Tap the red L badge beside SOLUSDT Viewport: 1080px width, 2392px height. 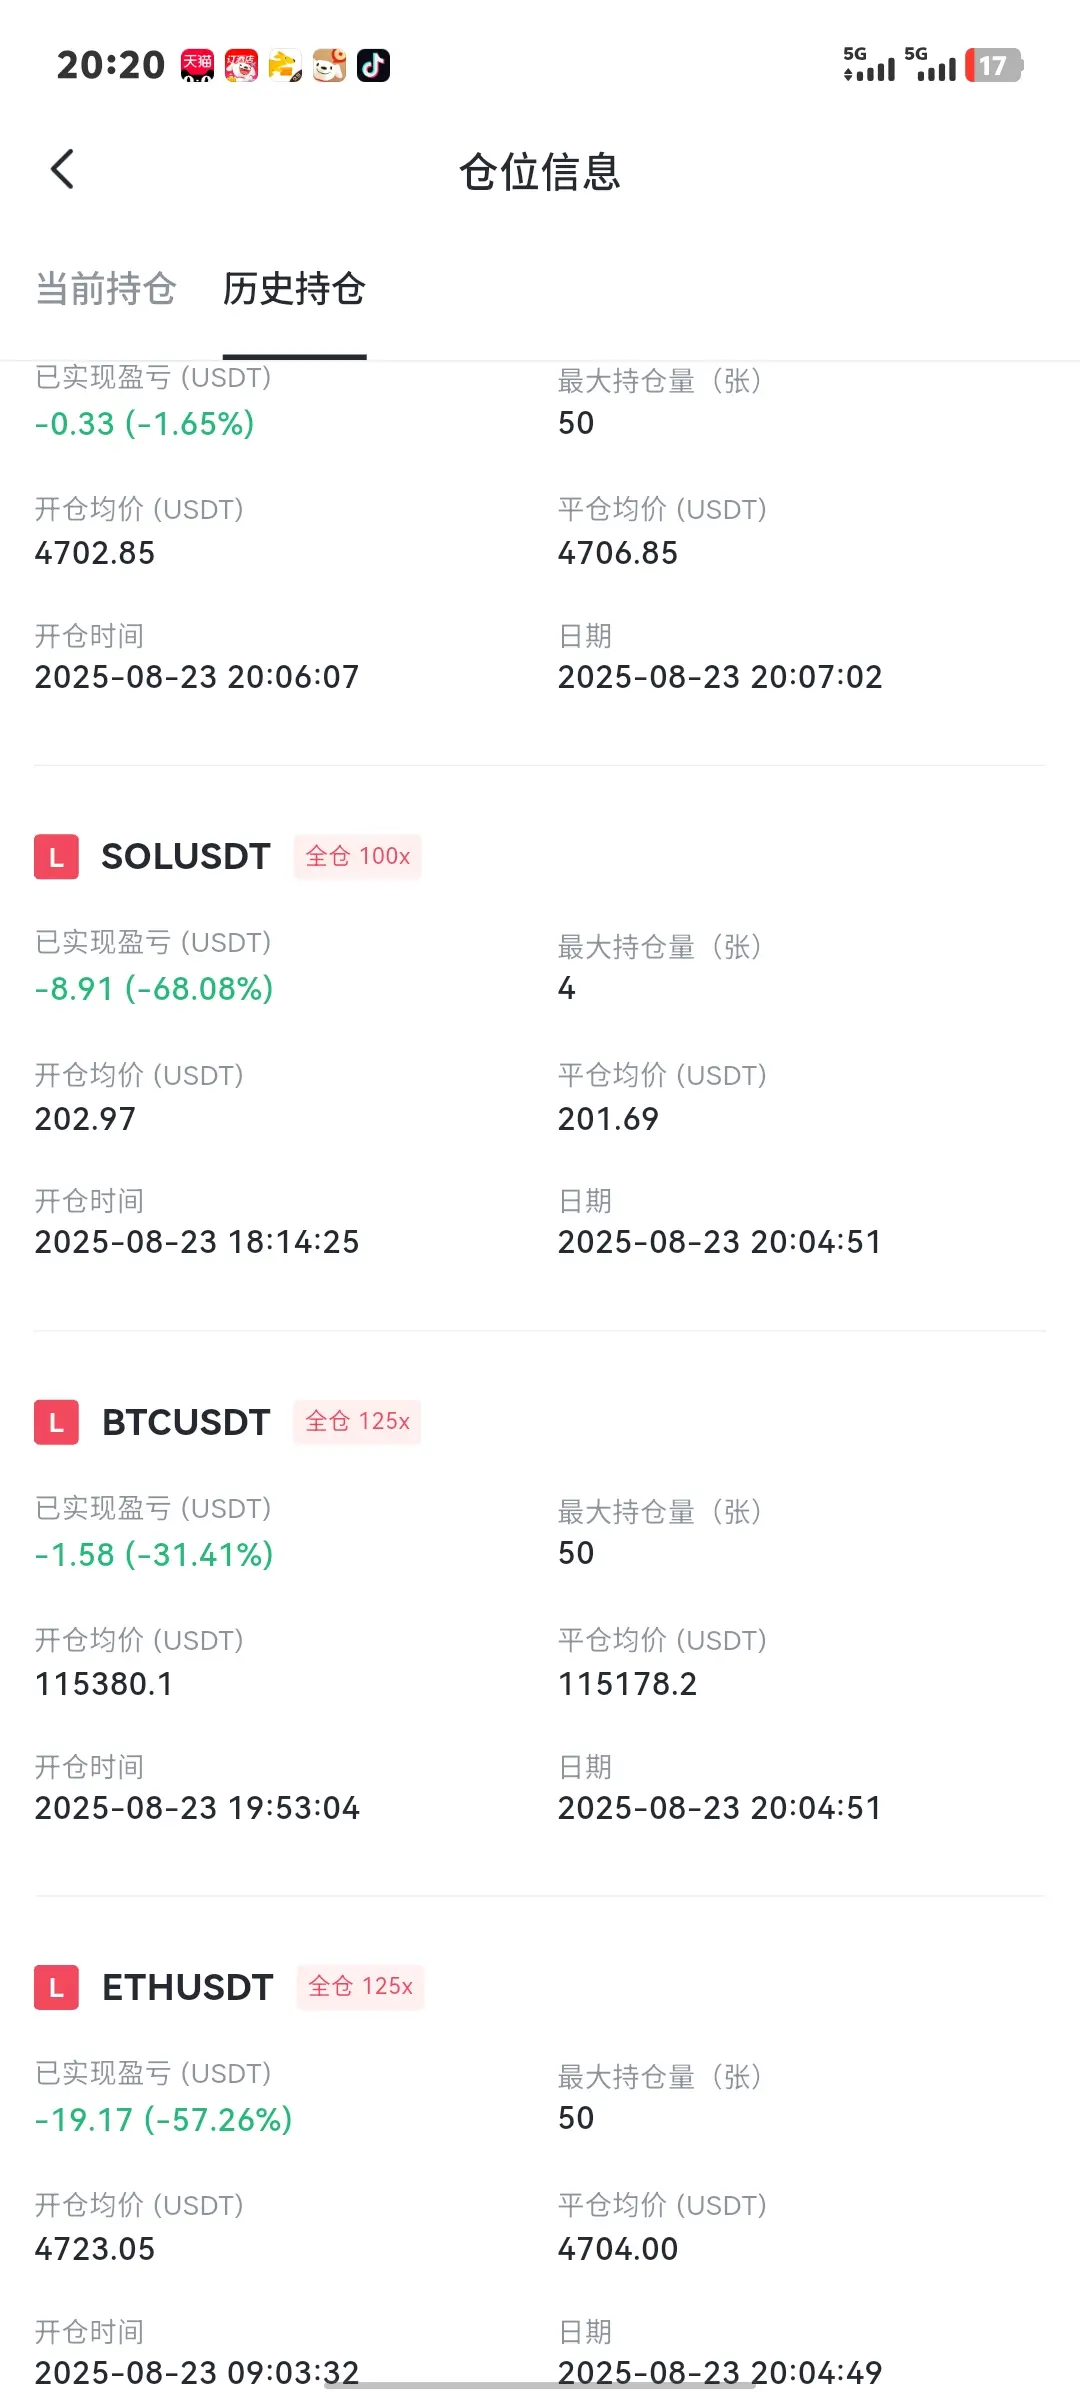click(x=56, y=857)
